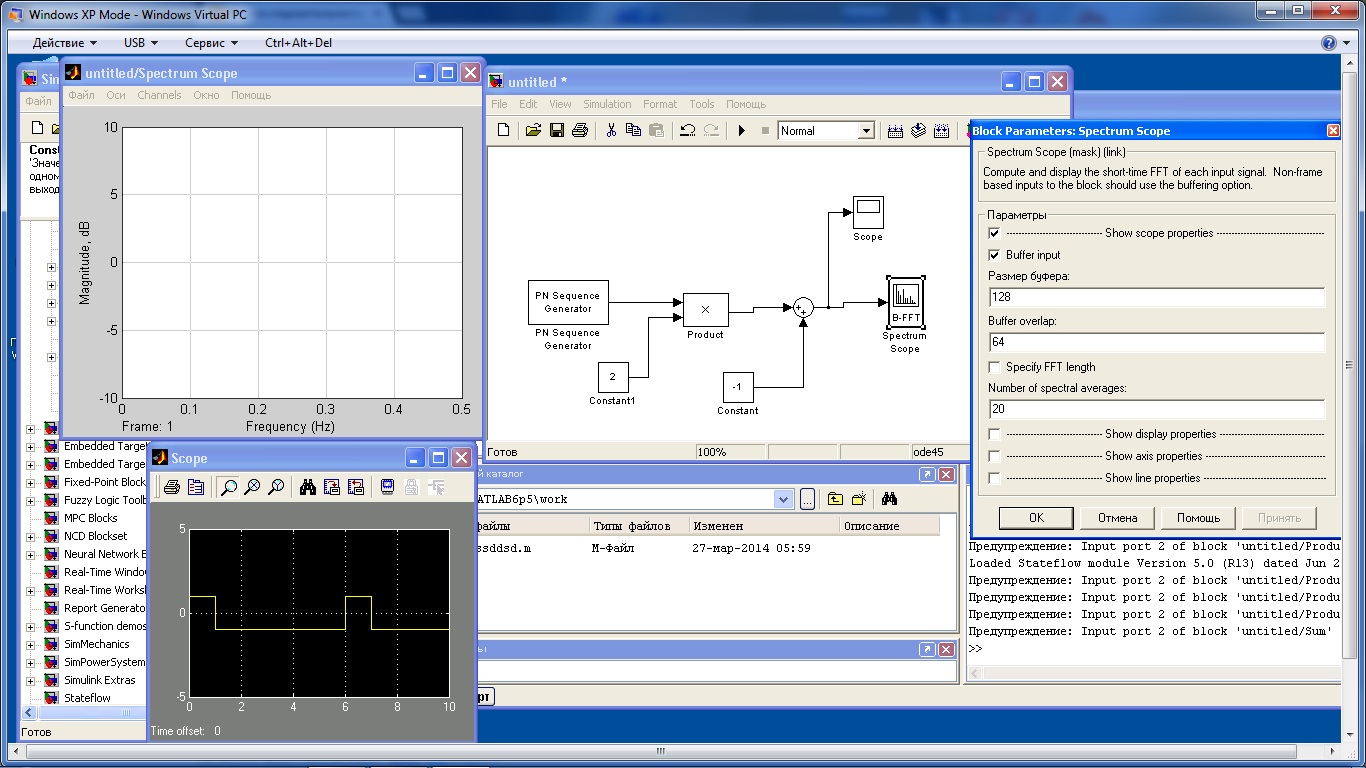
Task: Enable Show line properties checkbox
Action: (x=994, y=478)
